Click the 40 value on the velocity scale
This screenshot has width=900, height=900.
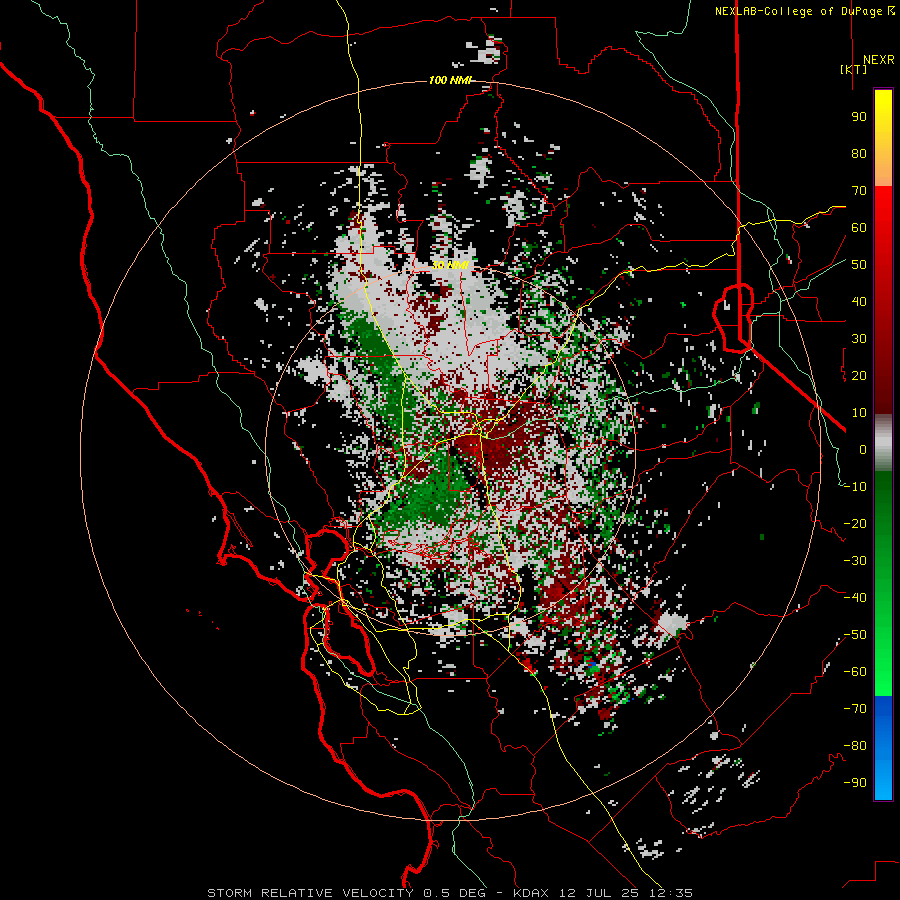pyautogui.click(x=859, y=301)
